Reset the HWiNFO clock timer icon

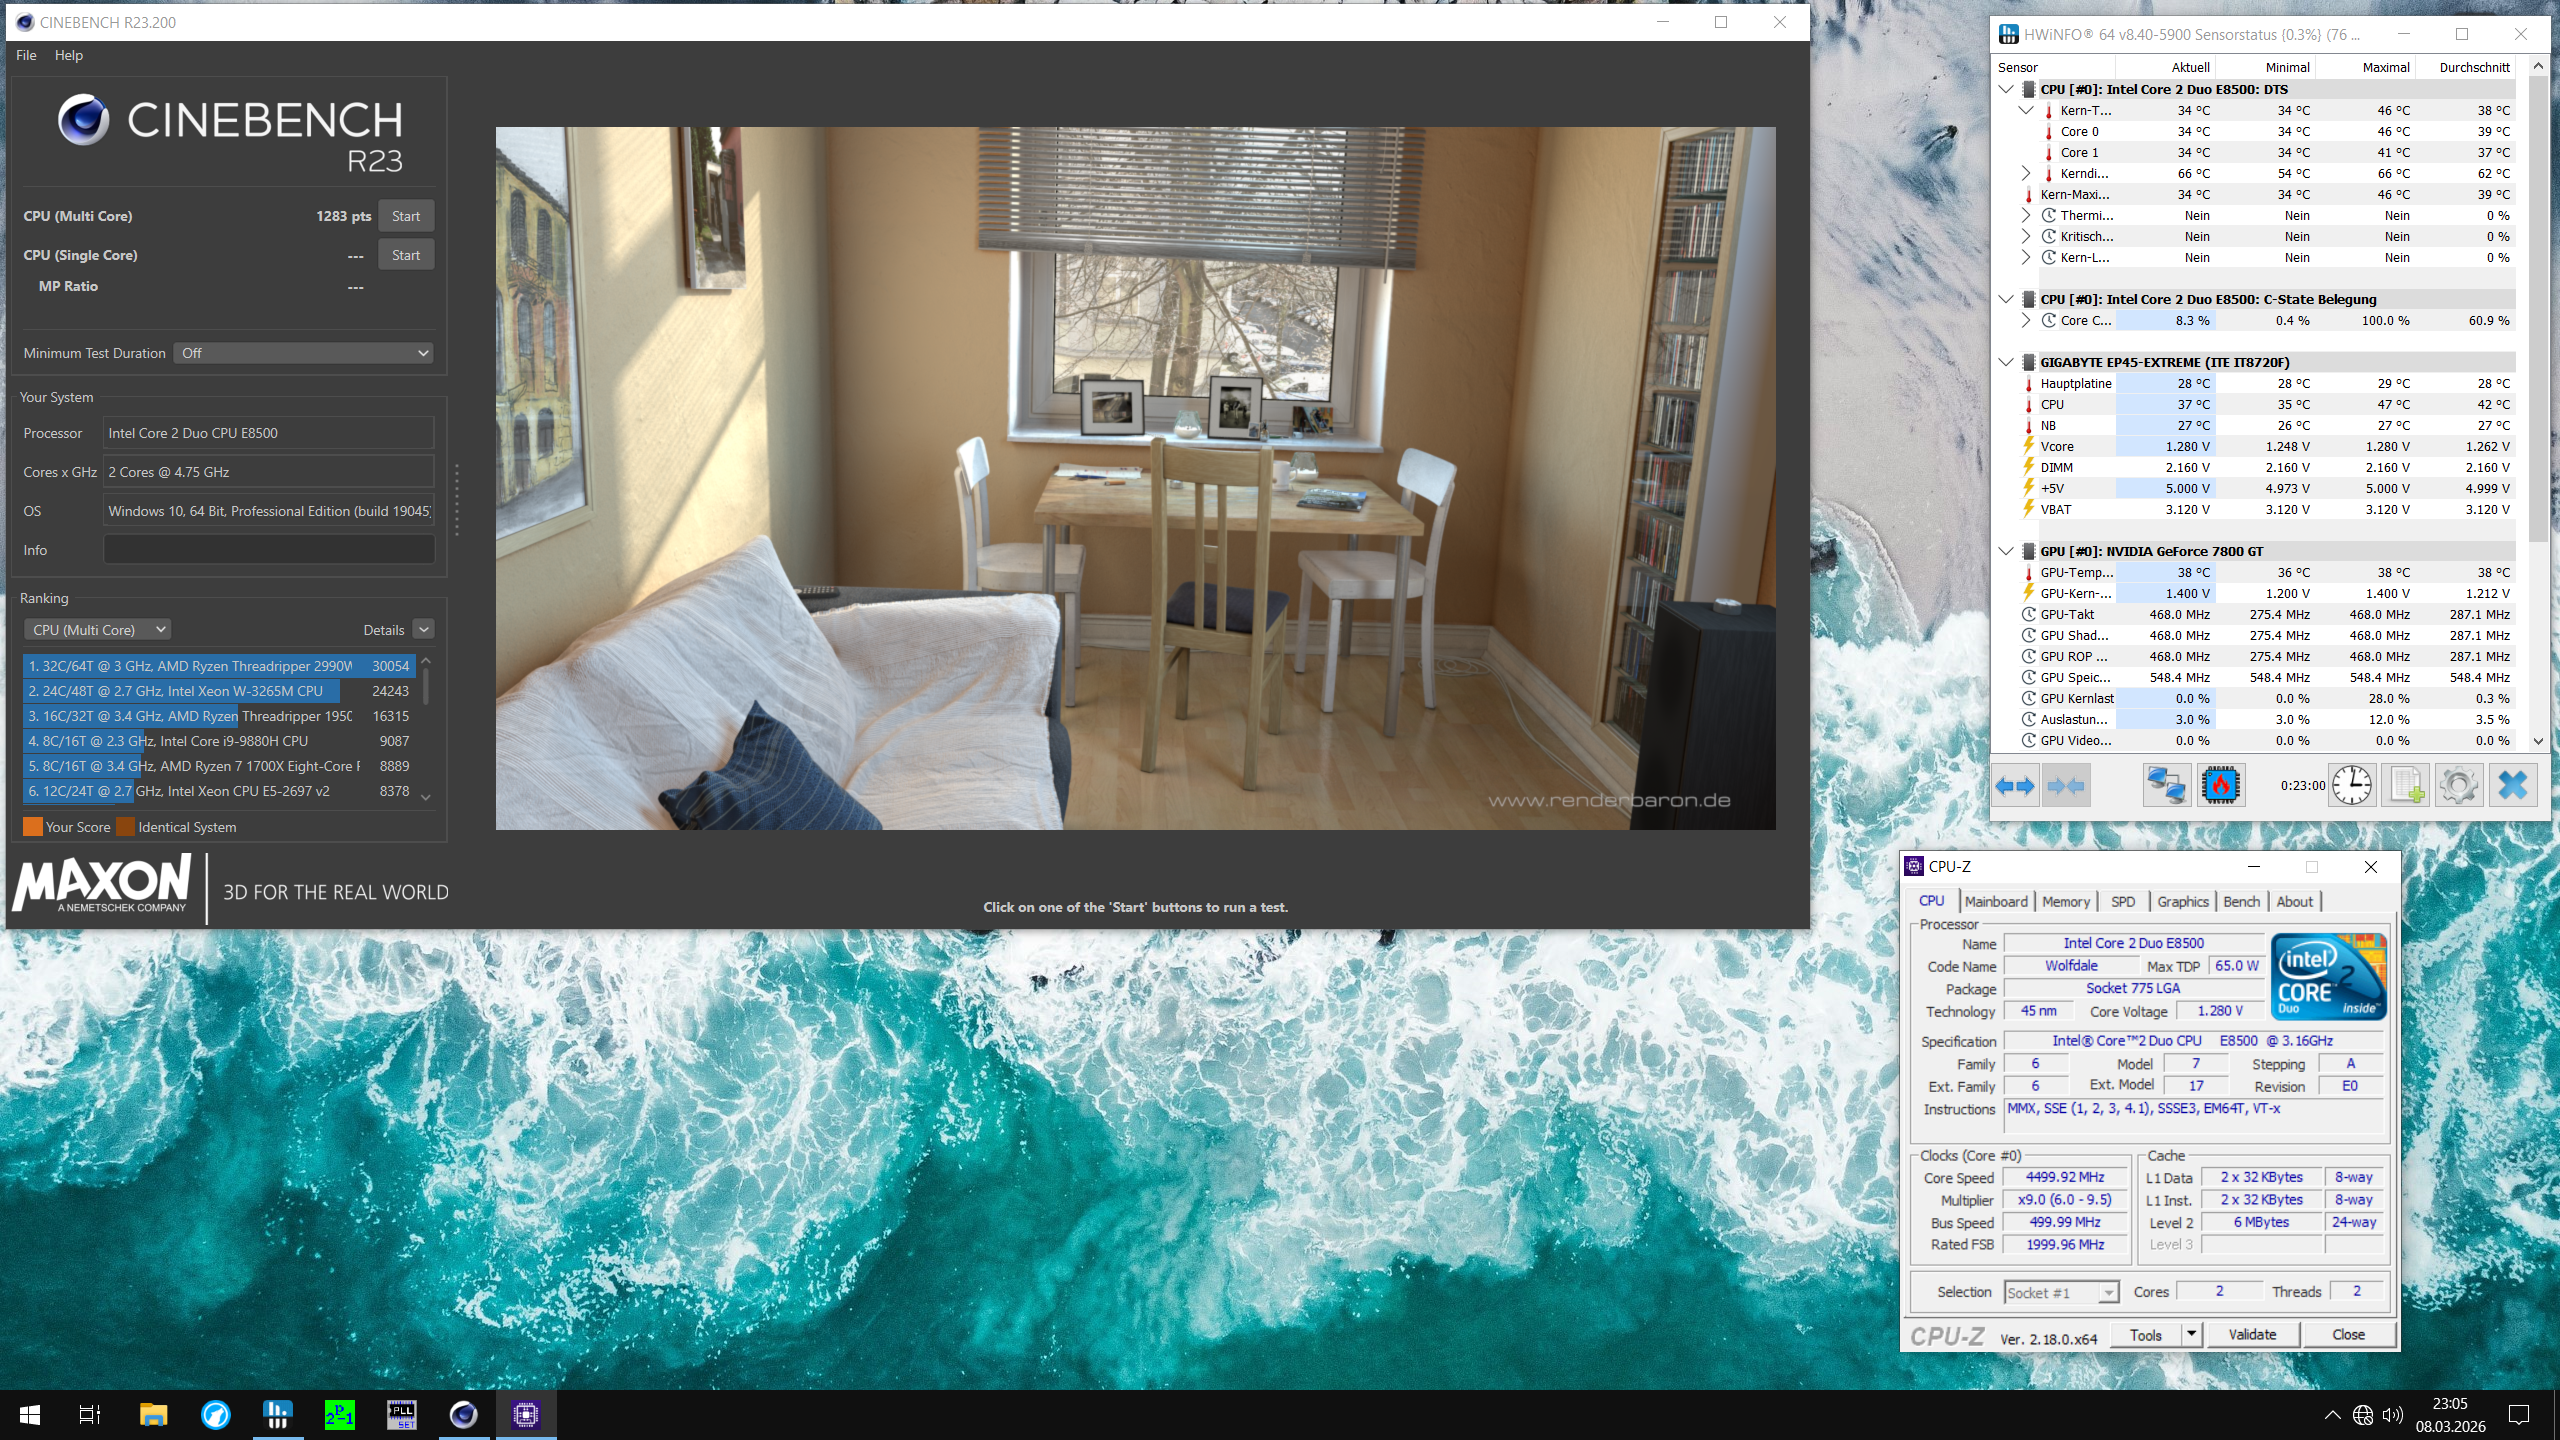pos(2351,786)
